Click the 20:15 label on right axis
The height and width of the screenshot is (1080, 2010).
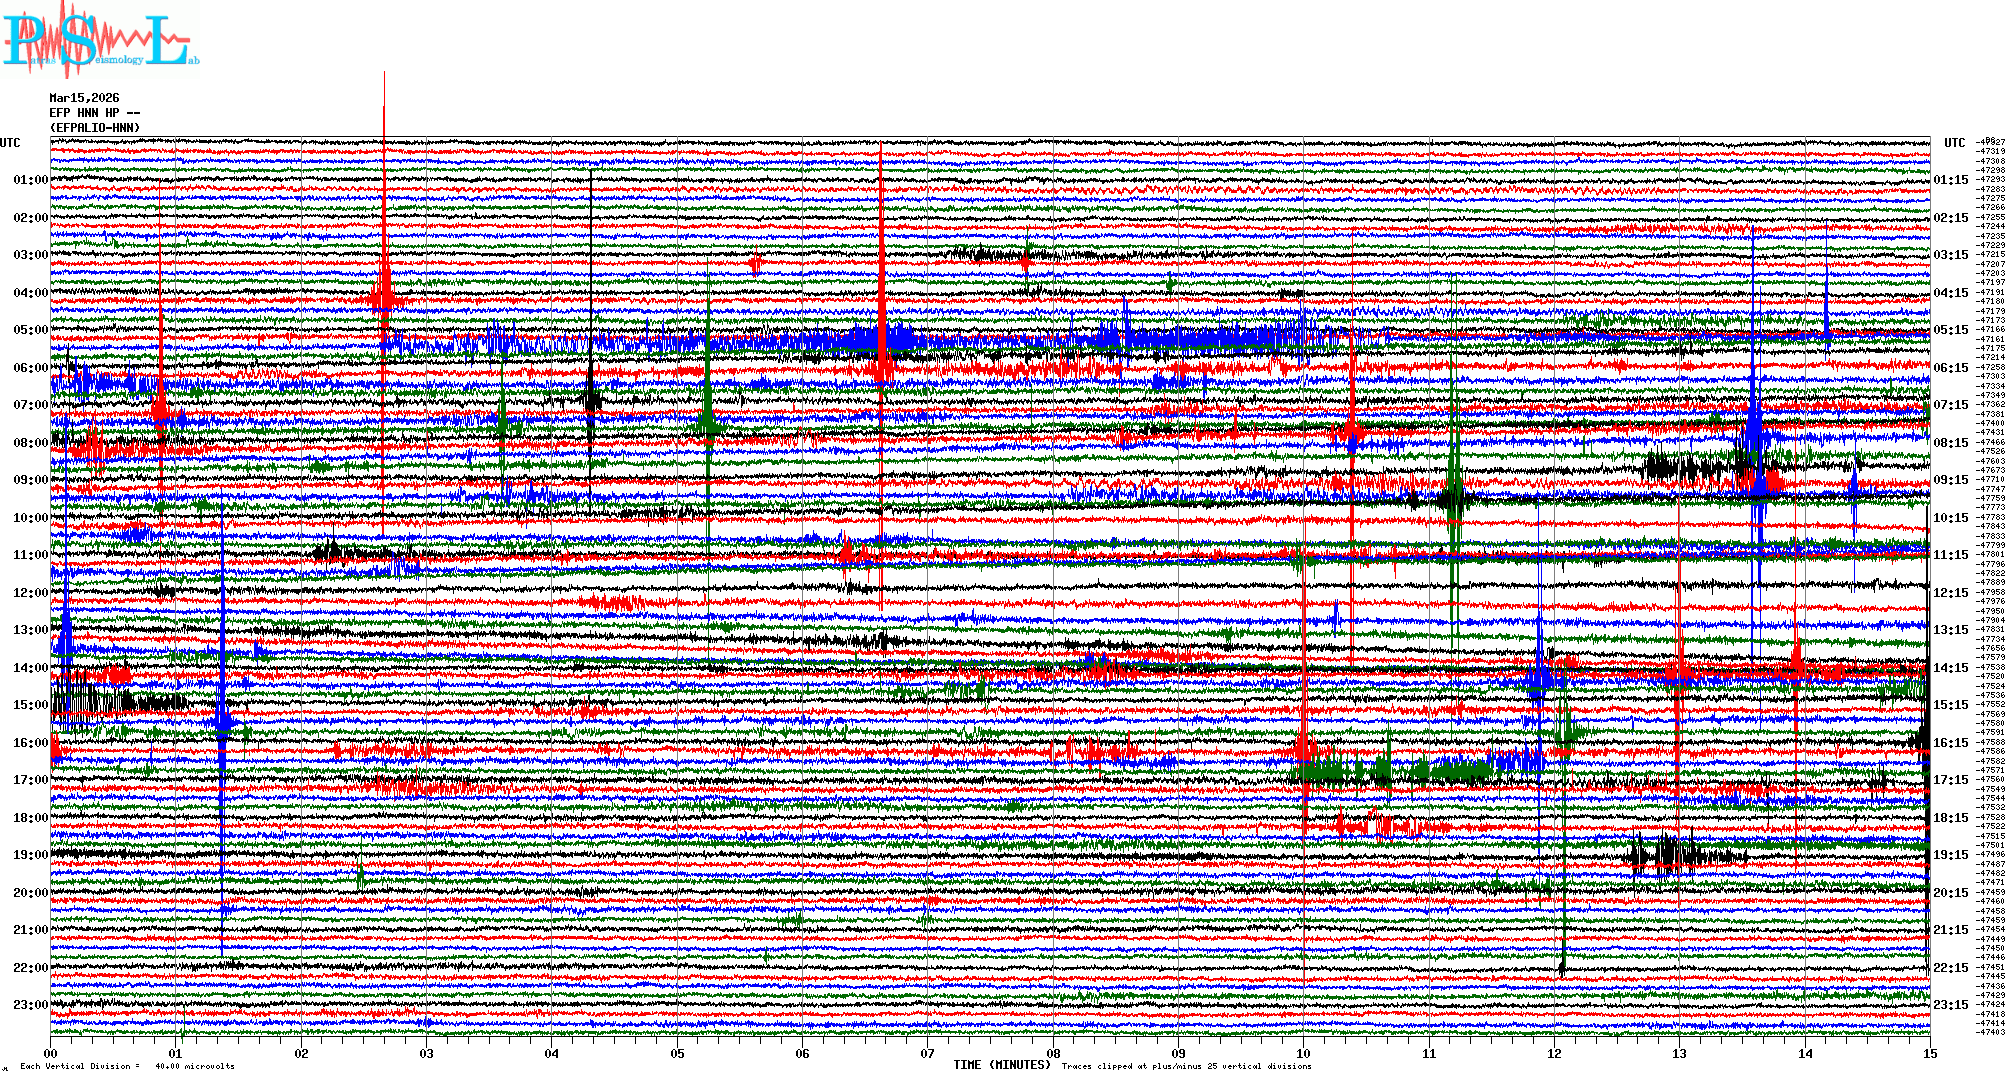point(1950,893)
